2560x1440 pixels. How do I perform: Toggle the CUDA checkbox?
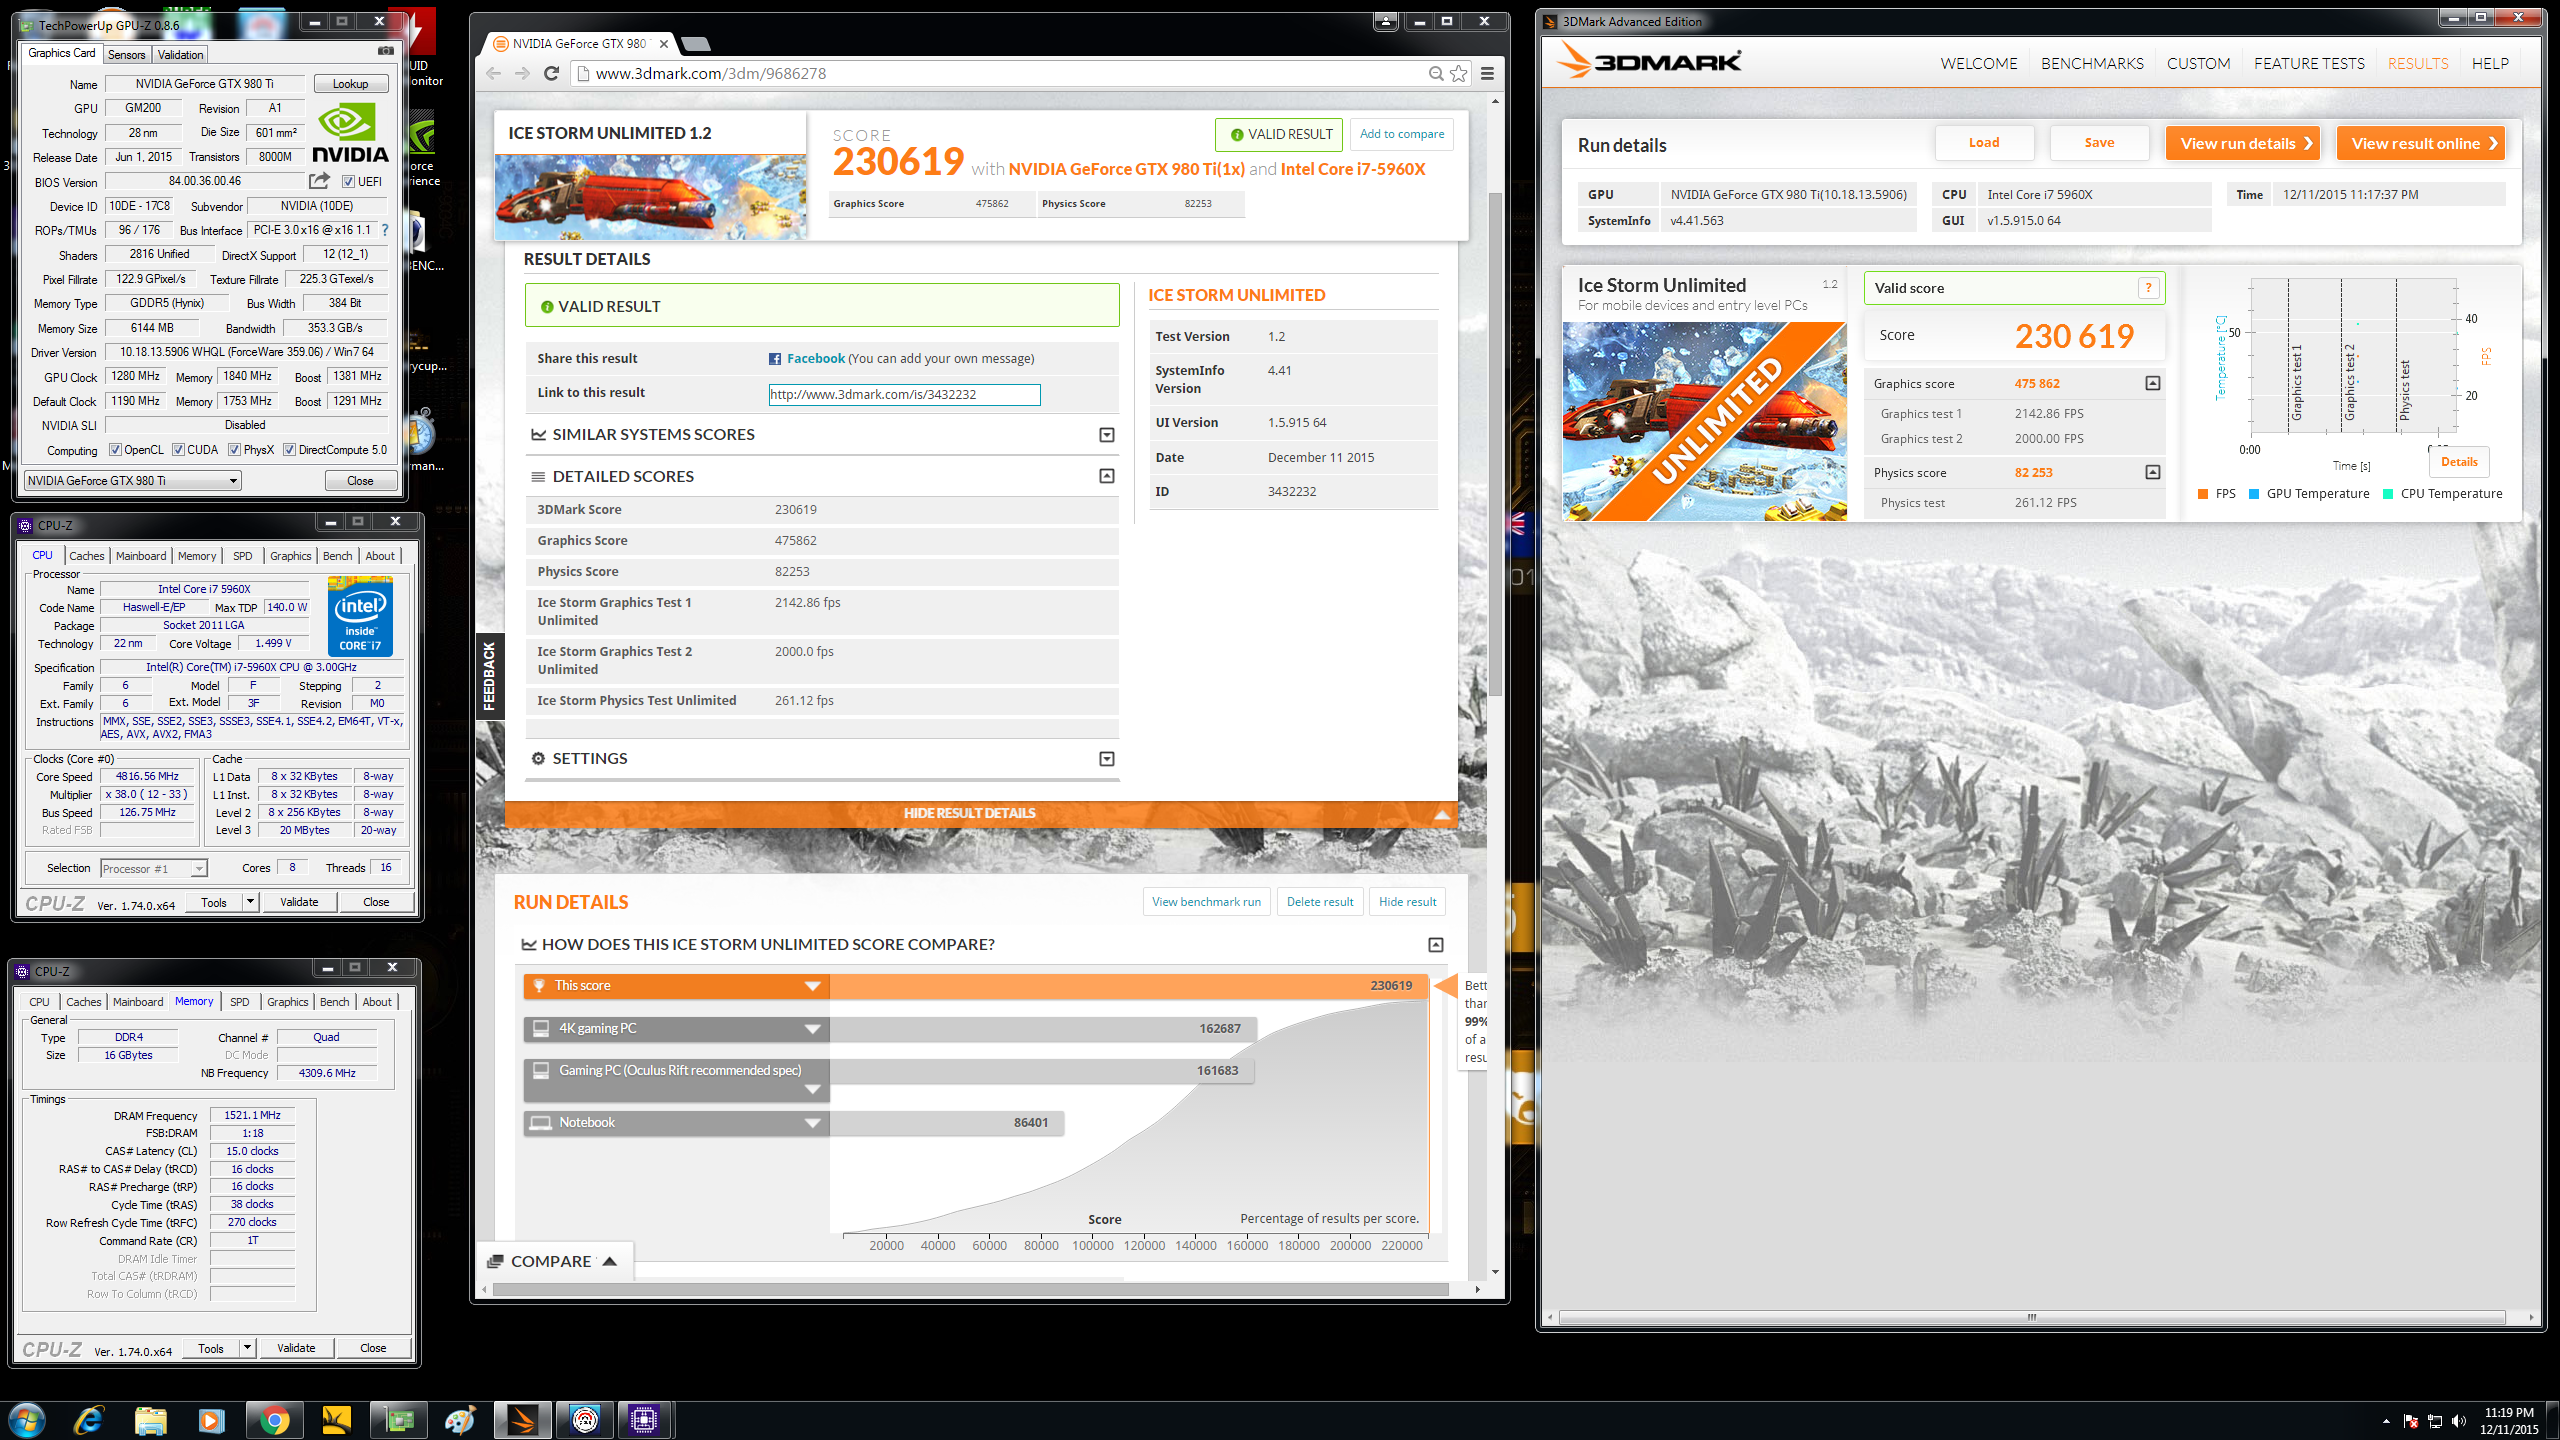click(x=178, y=450)
